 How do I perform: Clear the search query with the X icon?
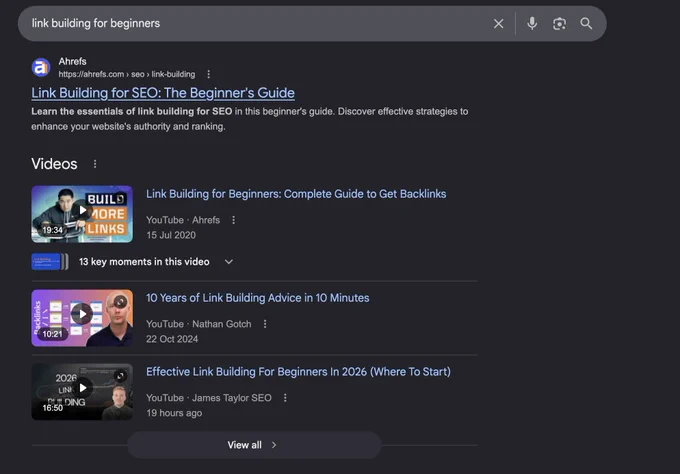pos(498,24)
